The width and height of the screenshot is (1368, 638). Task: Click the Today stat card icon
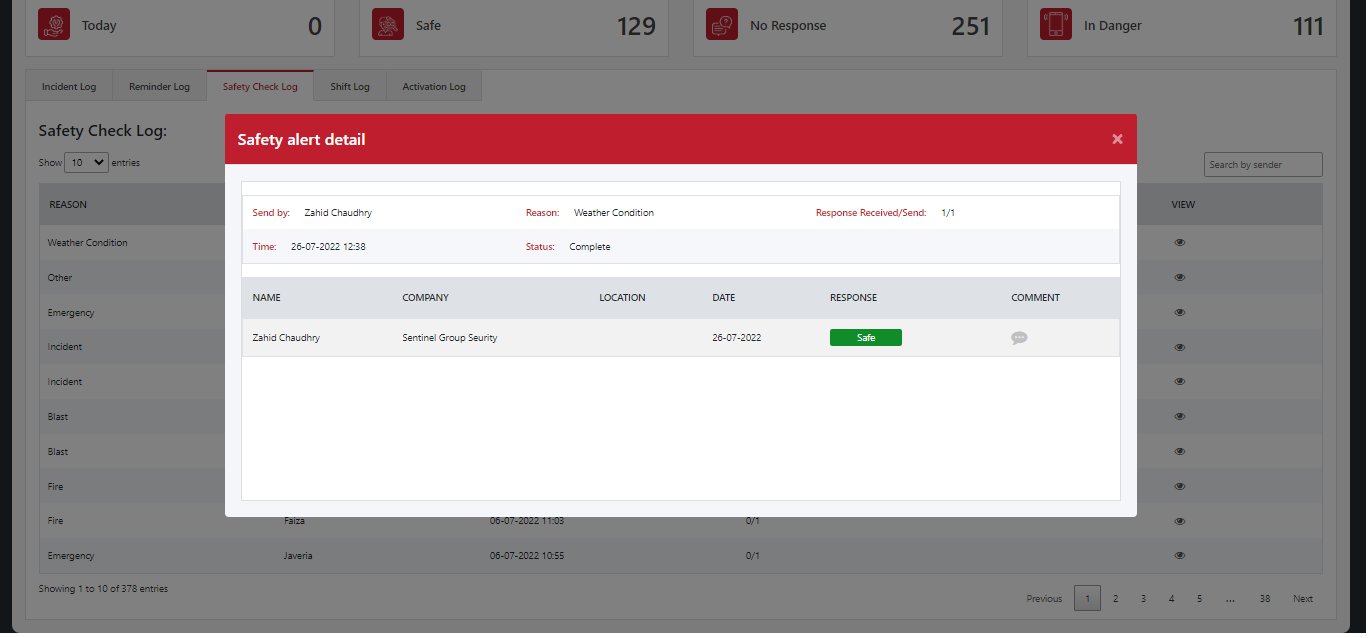click(x=54, y=25)
